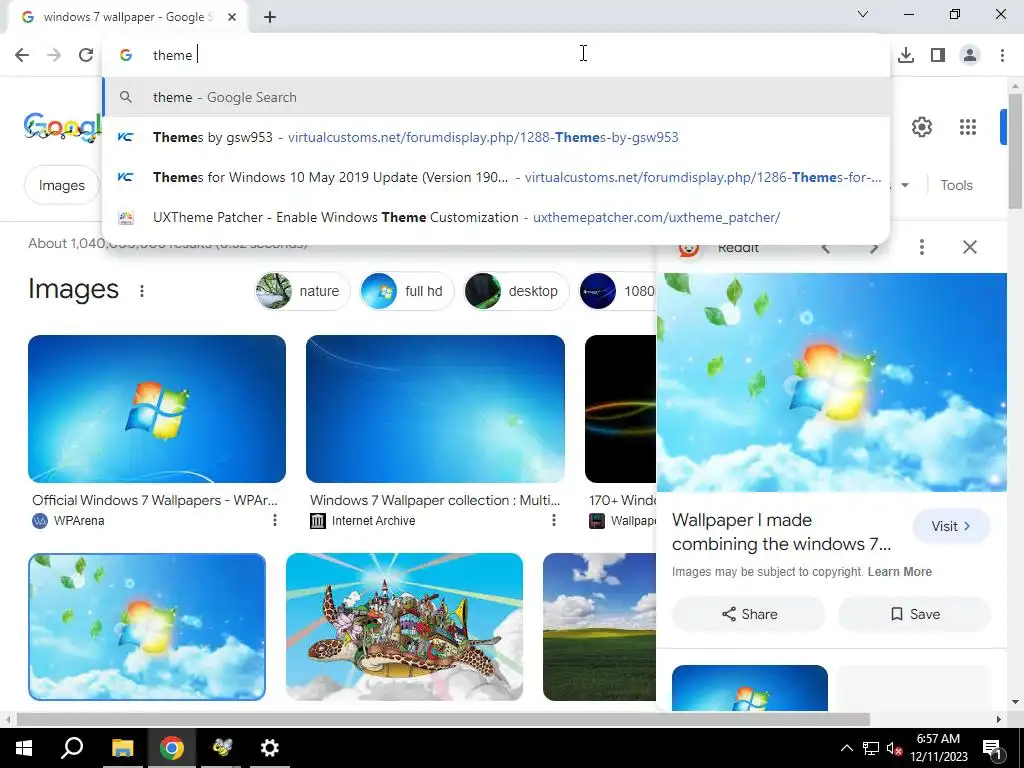Click the taskbar clock showing 6:57 AM
Image resolution: width=1024 pixels, height=768 pixels.
point(938,748)
